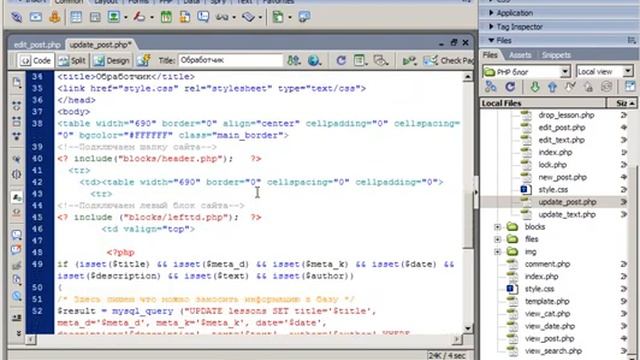Switch to Code view

point(36,61)
